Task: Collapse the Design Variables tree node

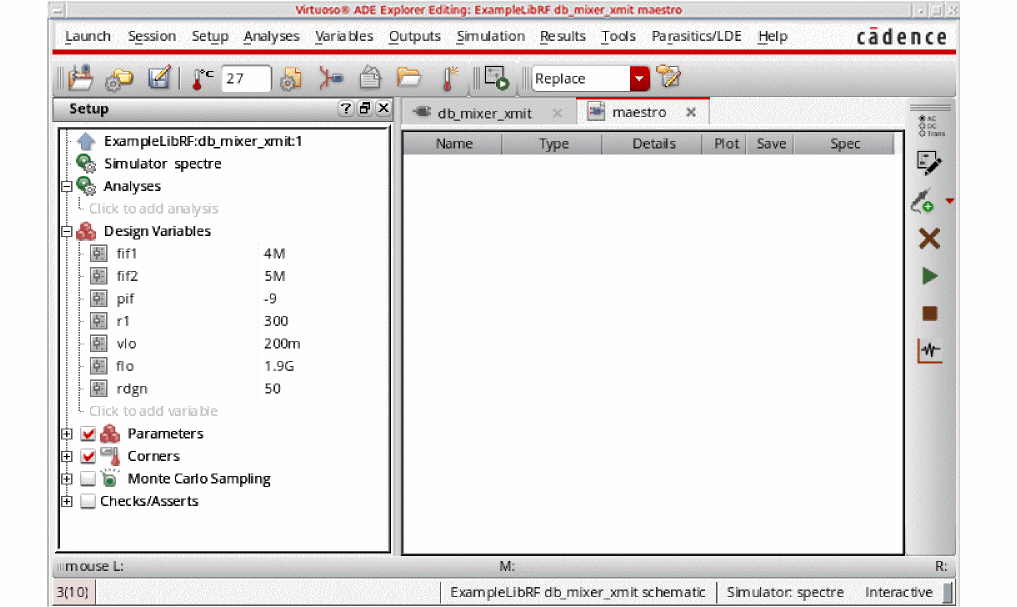Action: pos(67,231)
